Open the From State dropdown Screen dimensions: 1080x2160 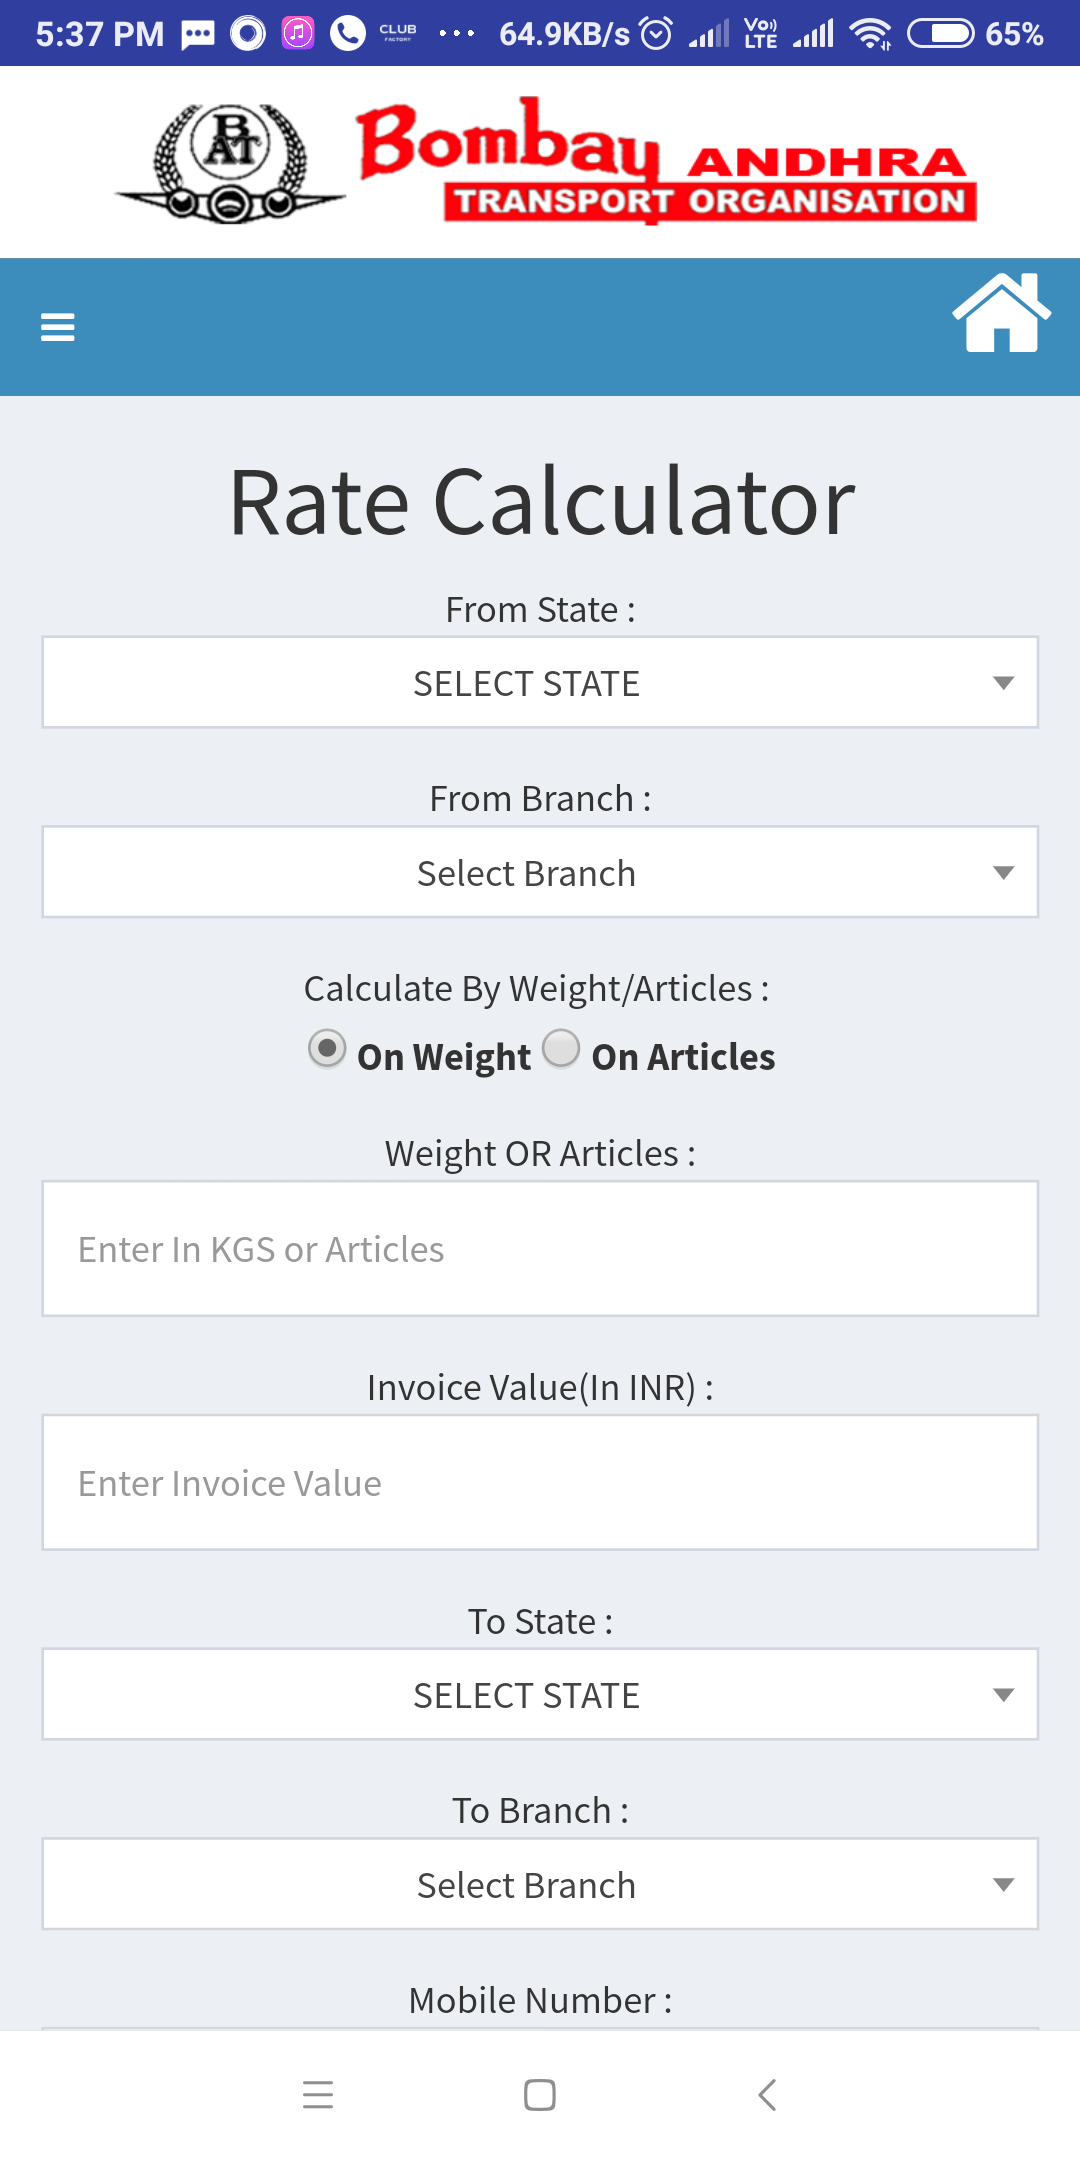point(540,683)
